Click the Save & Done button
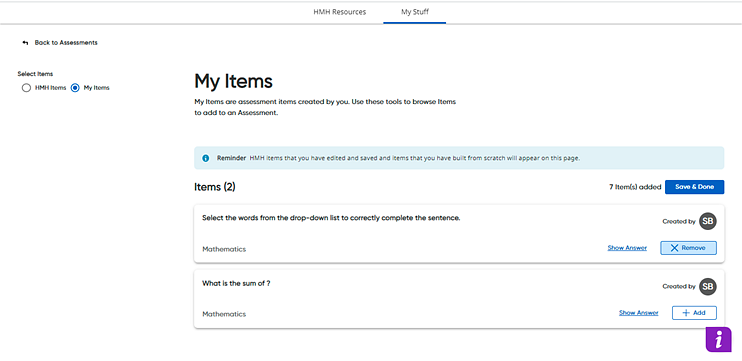The image size is (742, 361). [x=694, y=187]
